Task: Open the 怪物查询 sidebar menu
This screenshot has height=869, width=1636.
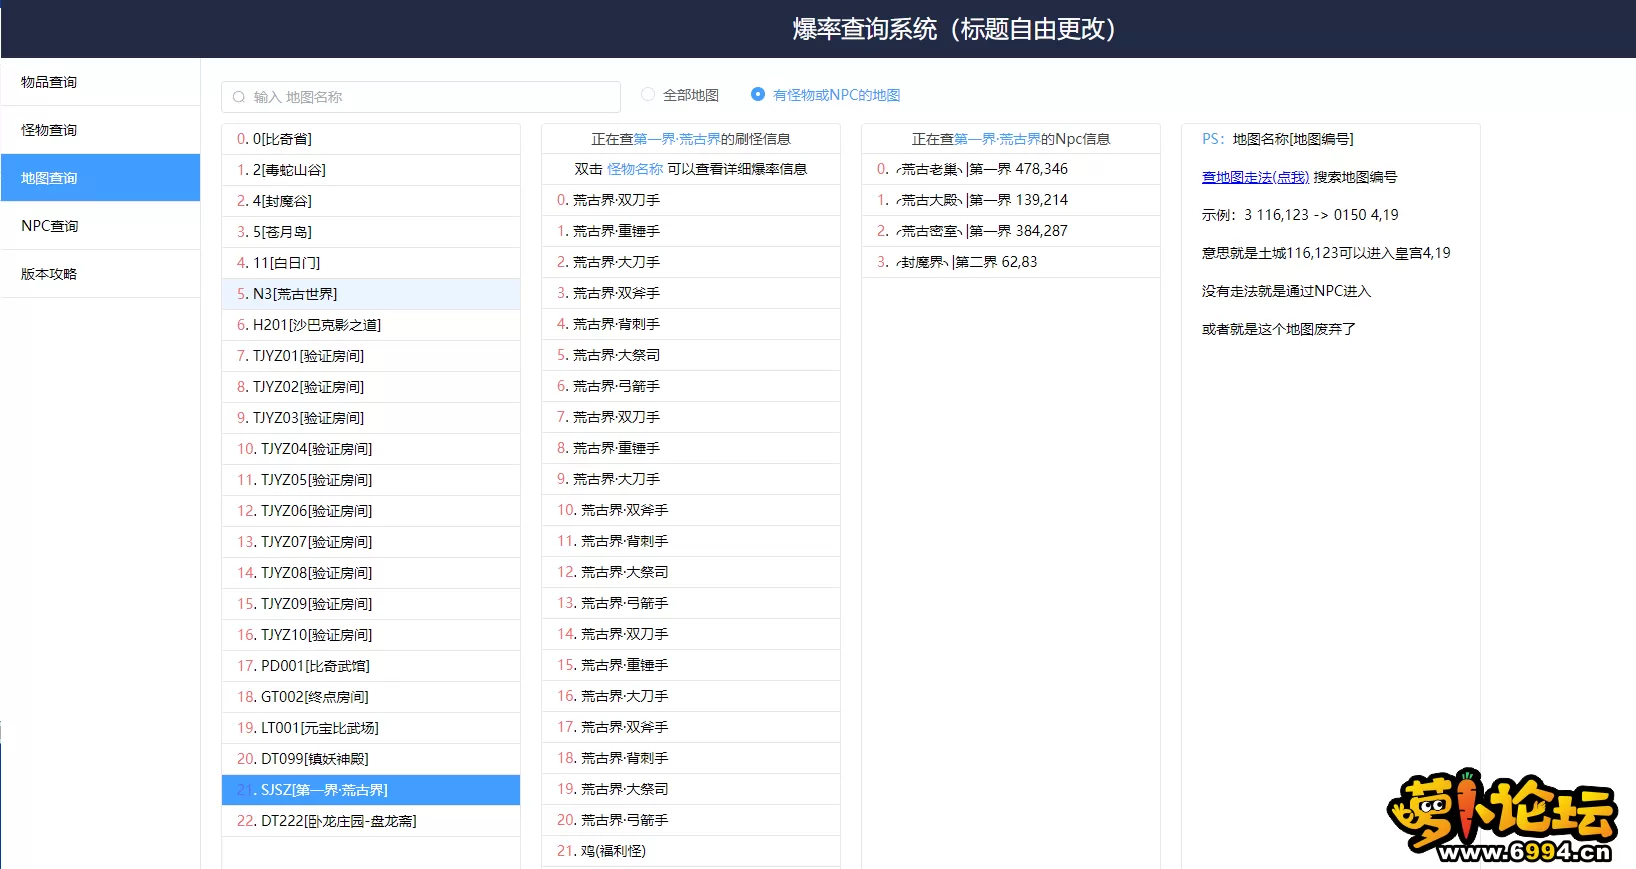Action: tap(100, 130)
